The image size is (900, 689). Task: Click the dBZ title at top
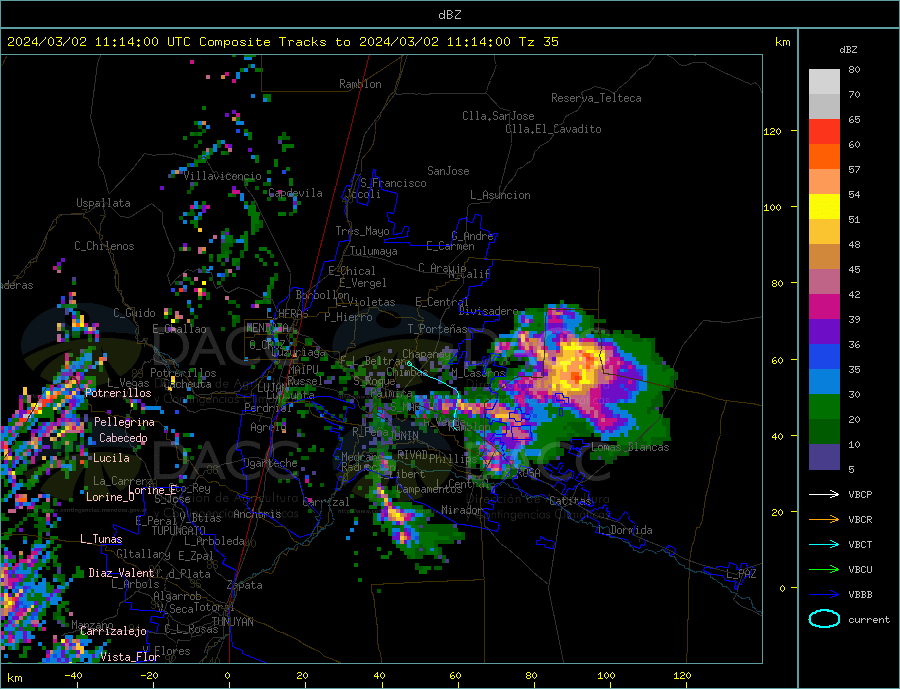[x=449, y=15]
